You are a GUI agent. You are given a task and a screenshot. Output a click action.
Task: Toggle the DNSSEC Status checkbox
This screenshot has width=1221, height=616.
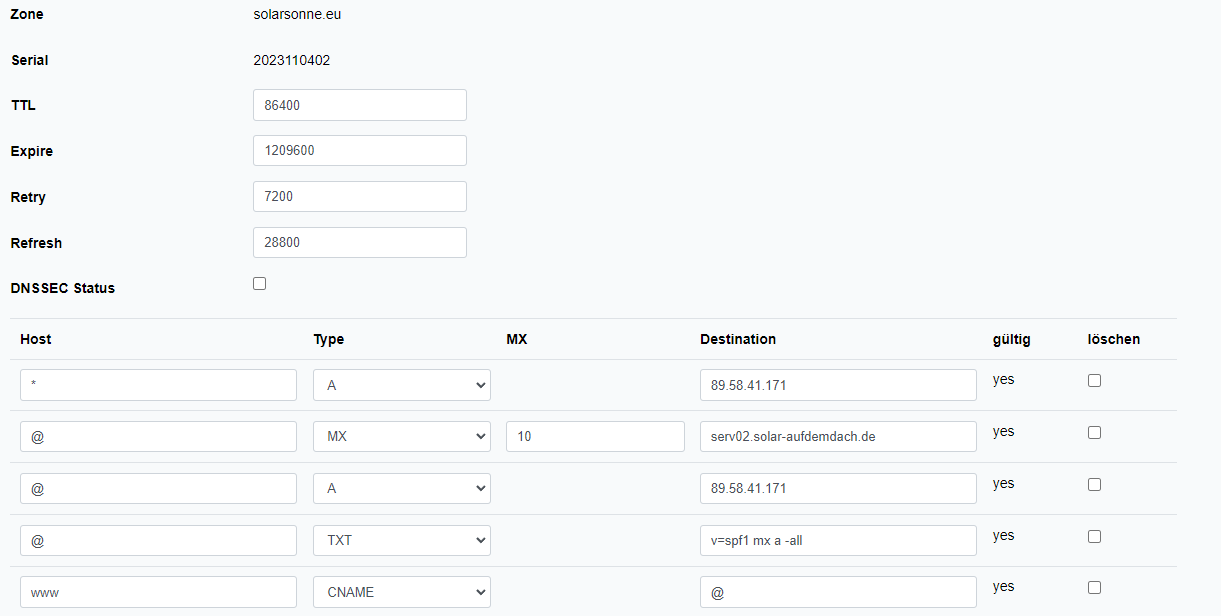[x=260, y=284]
